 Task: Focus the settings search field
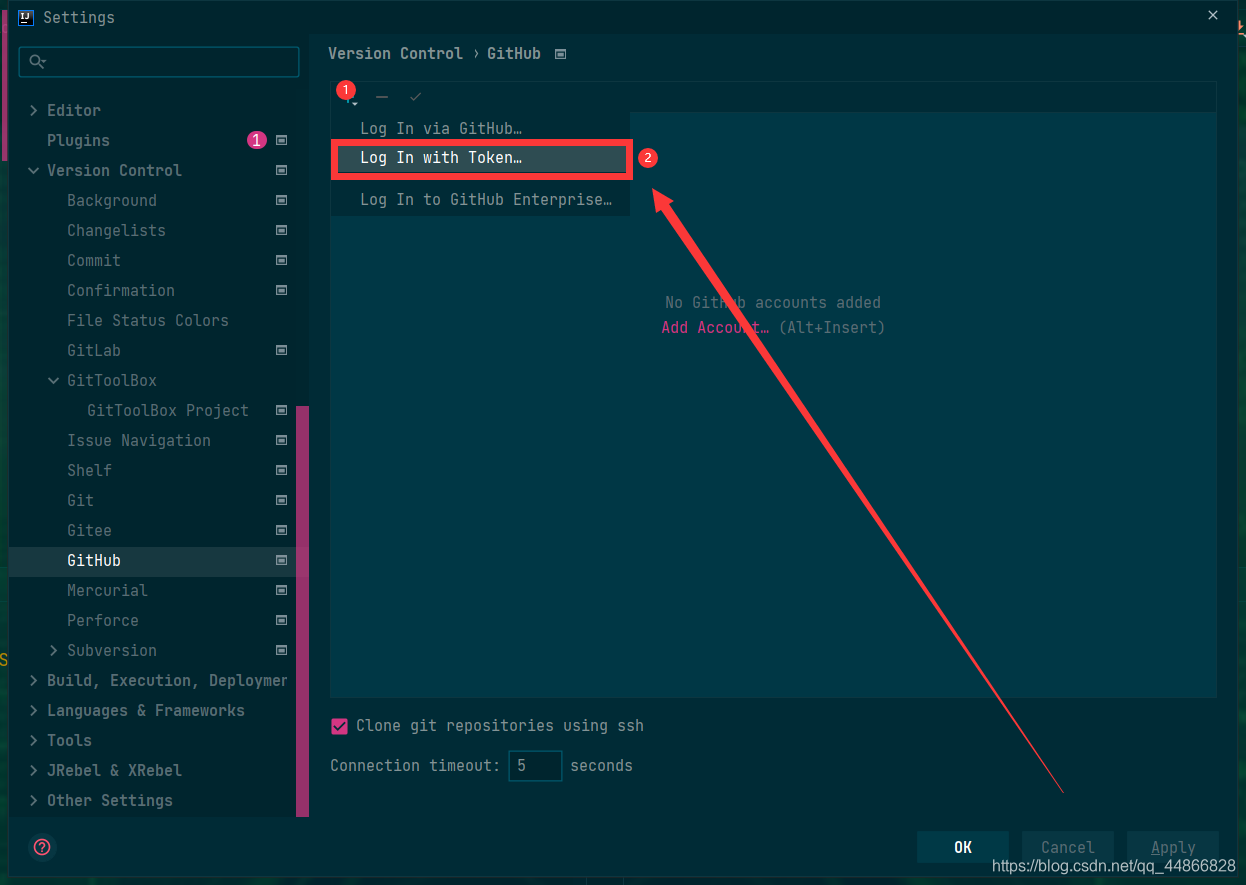(x=159, y=62)
